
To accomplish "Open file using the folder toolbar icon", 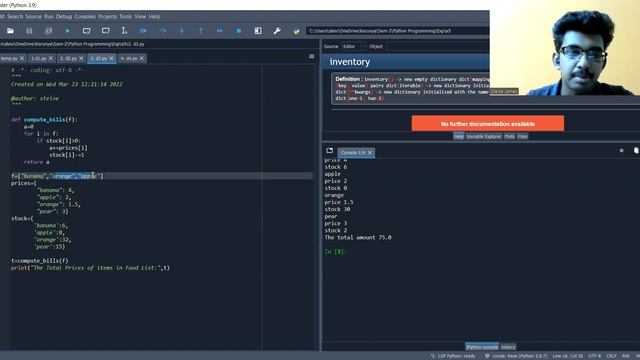I will pos(10,31).
